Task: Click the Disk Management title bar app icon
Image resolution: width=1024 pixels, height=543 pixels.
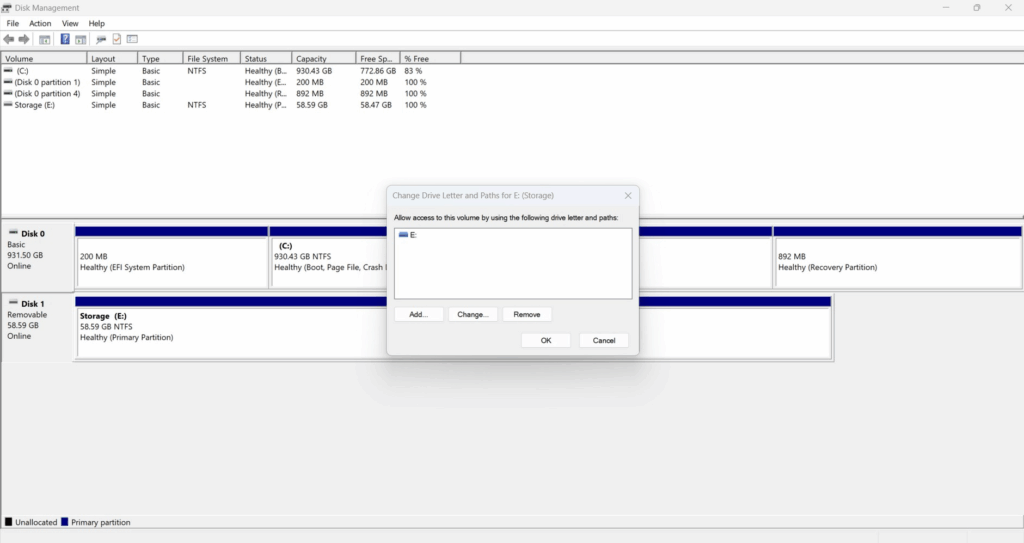Action: point(7,8)
